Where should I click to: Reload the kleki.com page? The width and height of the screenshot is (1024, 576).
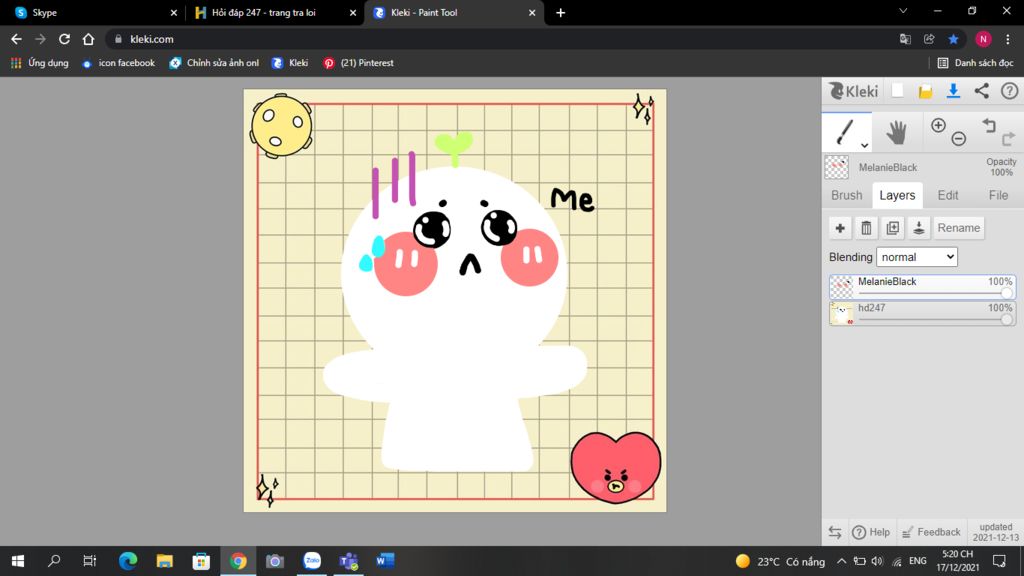[x=64, y=39]
